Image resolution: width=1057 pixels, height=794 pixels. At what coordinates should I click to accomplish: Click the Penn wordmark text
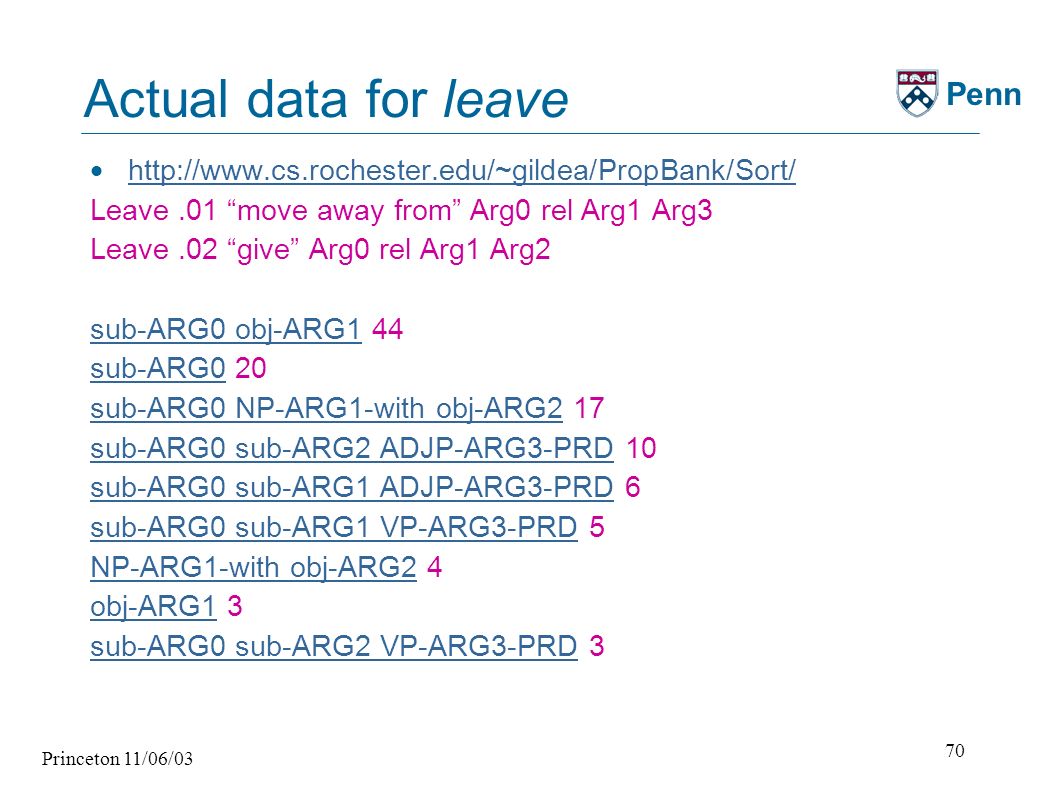(x=984, y=94)
